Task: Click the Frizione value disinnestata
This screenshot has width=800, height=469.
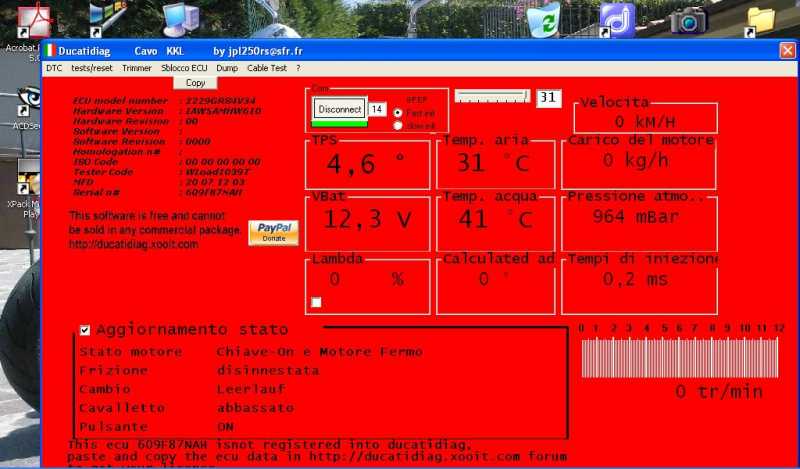Action: pyautogui.click(x=268, y=371)
